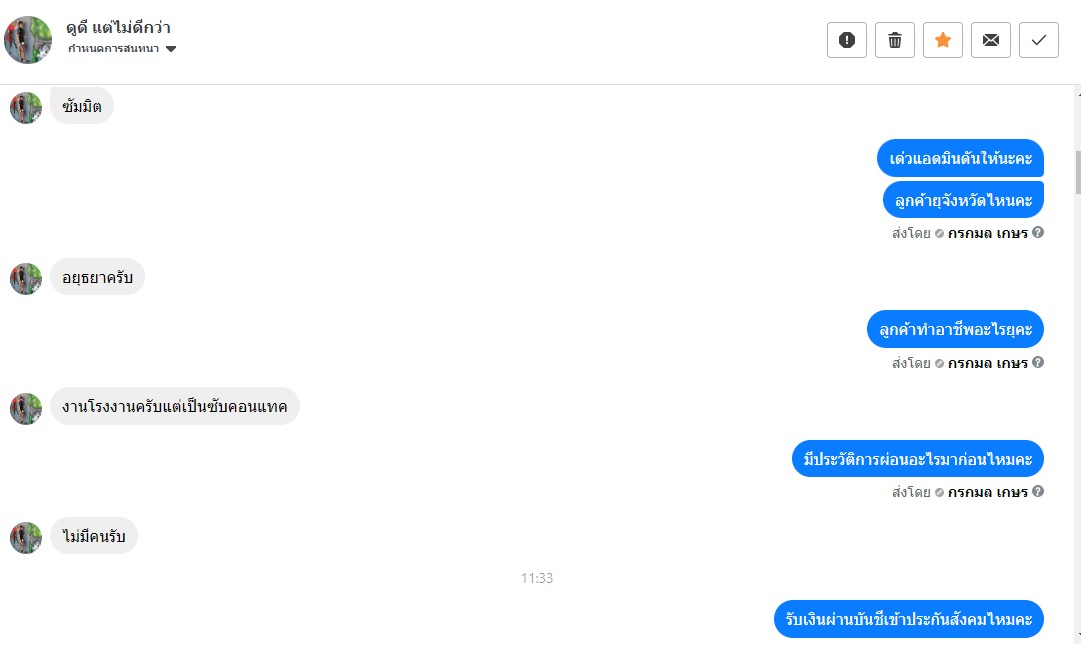Viewport: 1081px width, 646px height.
Task: Click help icon under ลูกค้าทำอาชีพอะไรคะ message
Action: [x=1038, y=362]
